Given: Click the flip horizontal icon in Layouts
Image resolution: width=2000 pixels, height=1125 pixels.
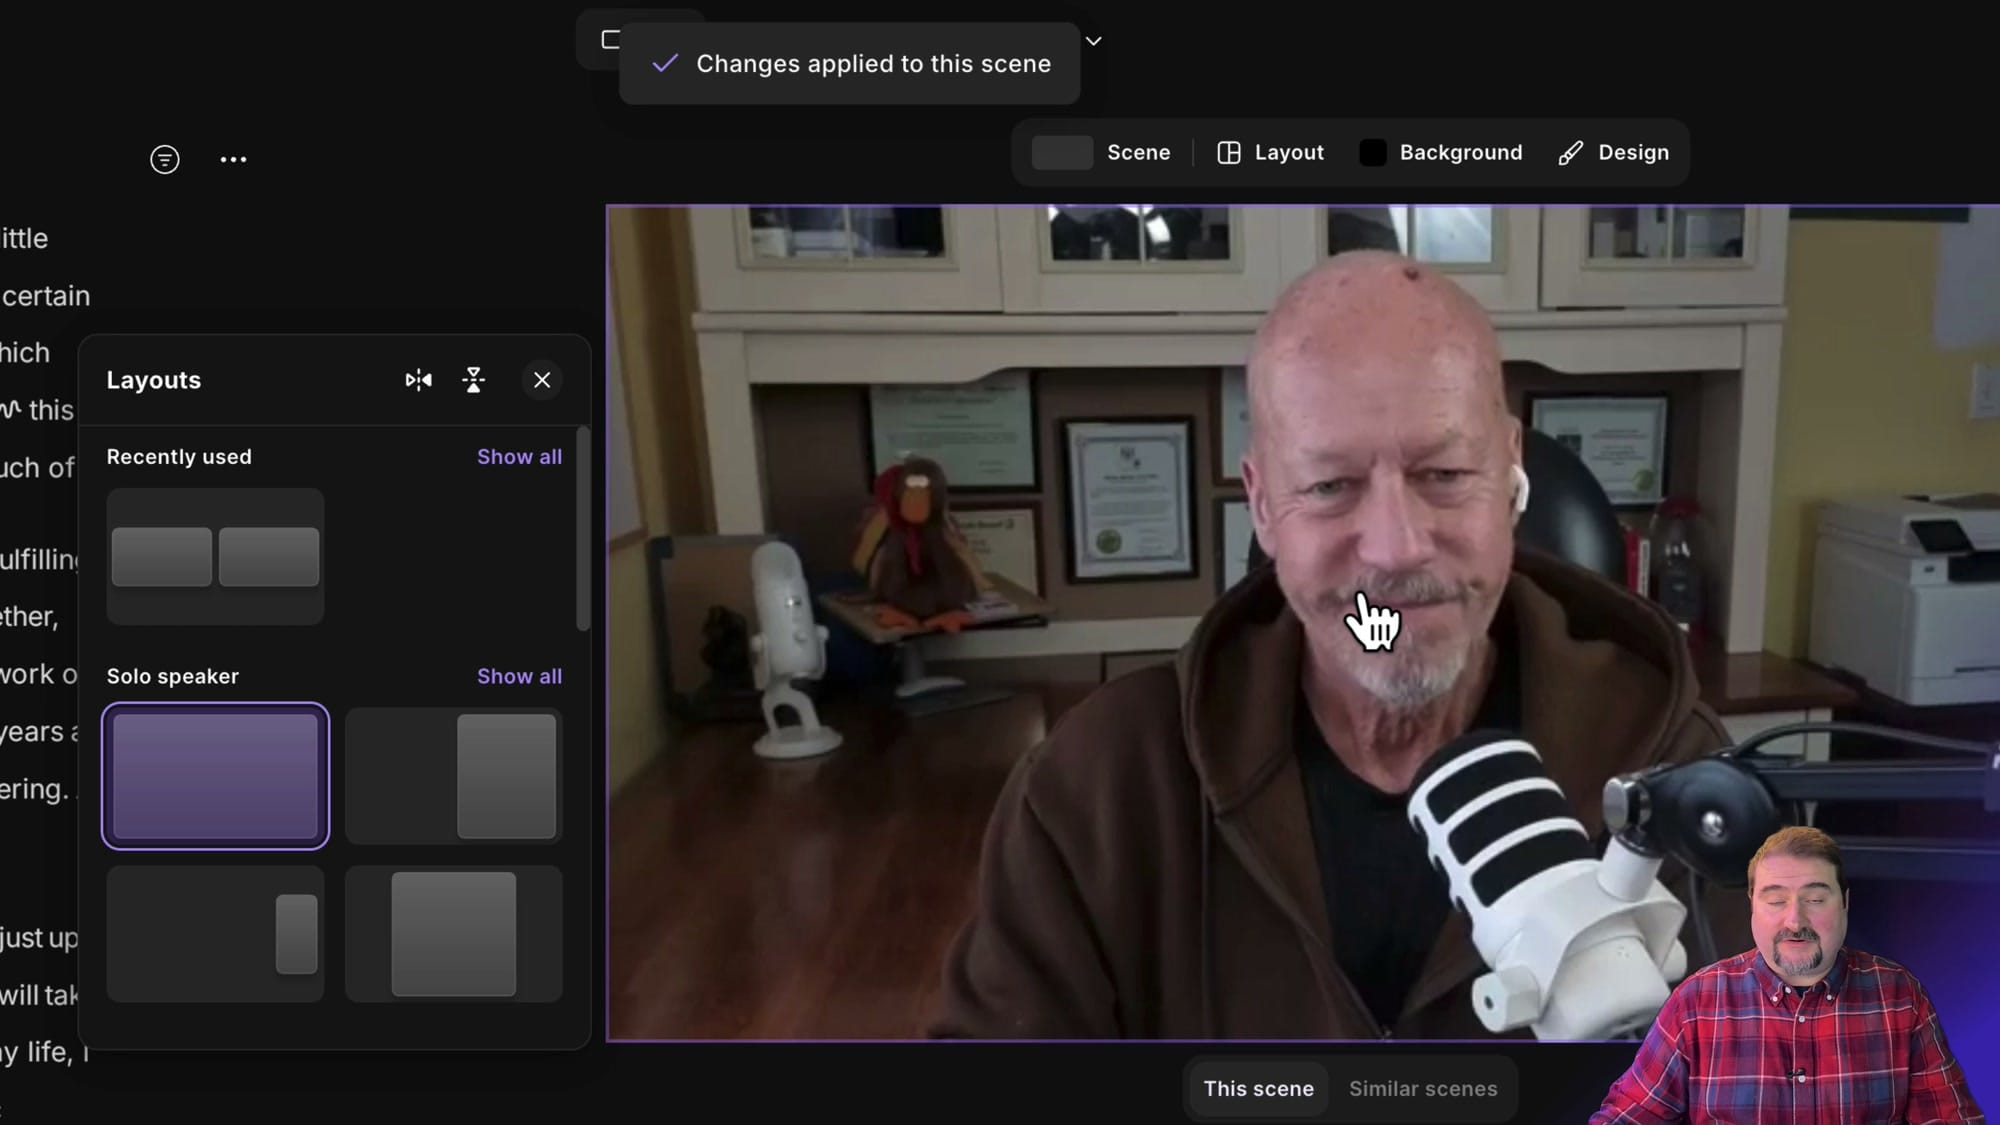Looking at the screenshot, I should click(418, 380).
